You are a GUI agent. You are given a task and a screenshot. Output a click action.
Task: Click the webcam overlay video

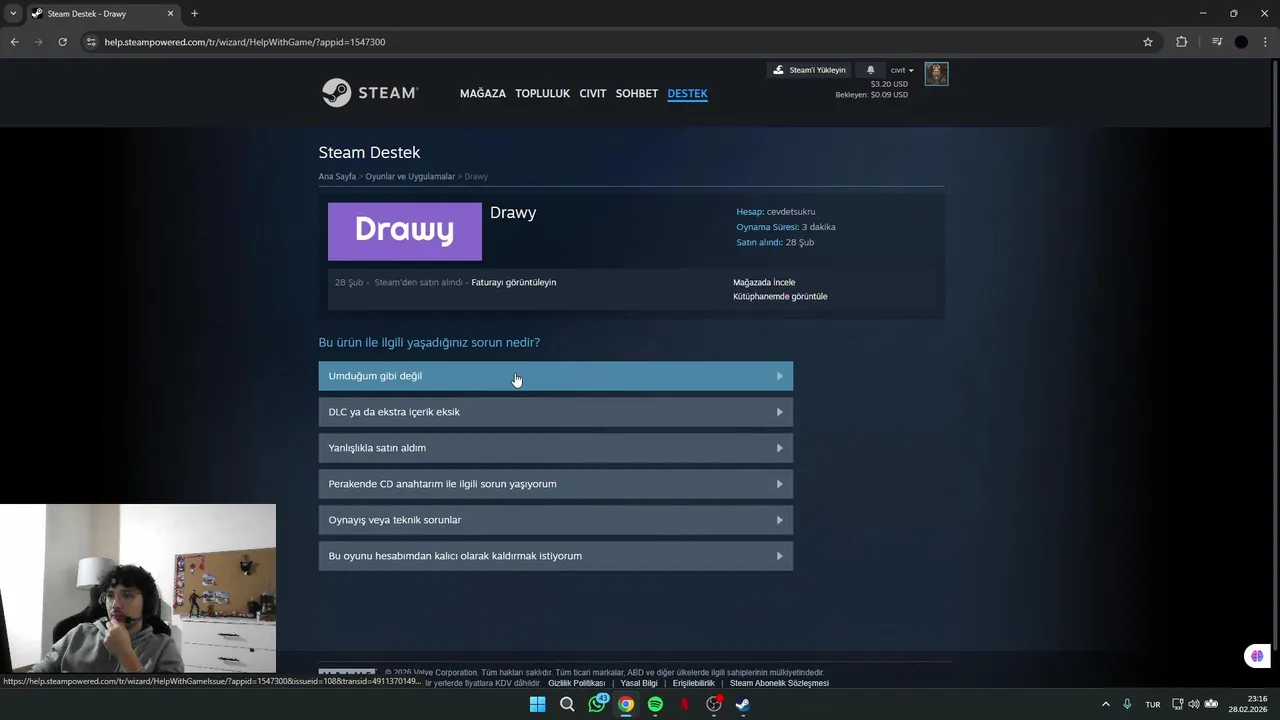pyautogui.click(x=138, y=588)
